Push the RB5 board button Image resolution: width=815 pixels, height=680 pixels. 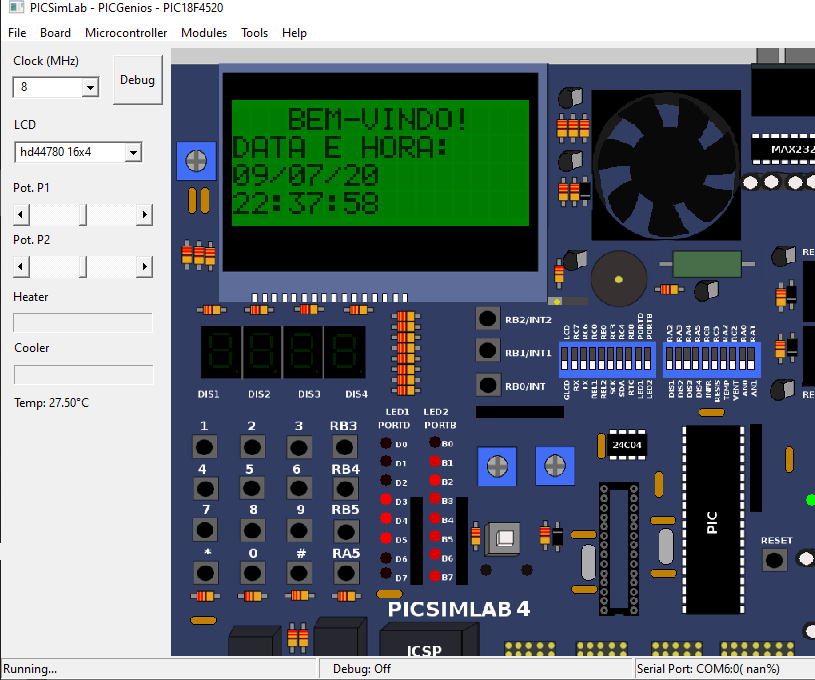point(346,531)
